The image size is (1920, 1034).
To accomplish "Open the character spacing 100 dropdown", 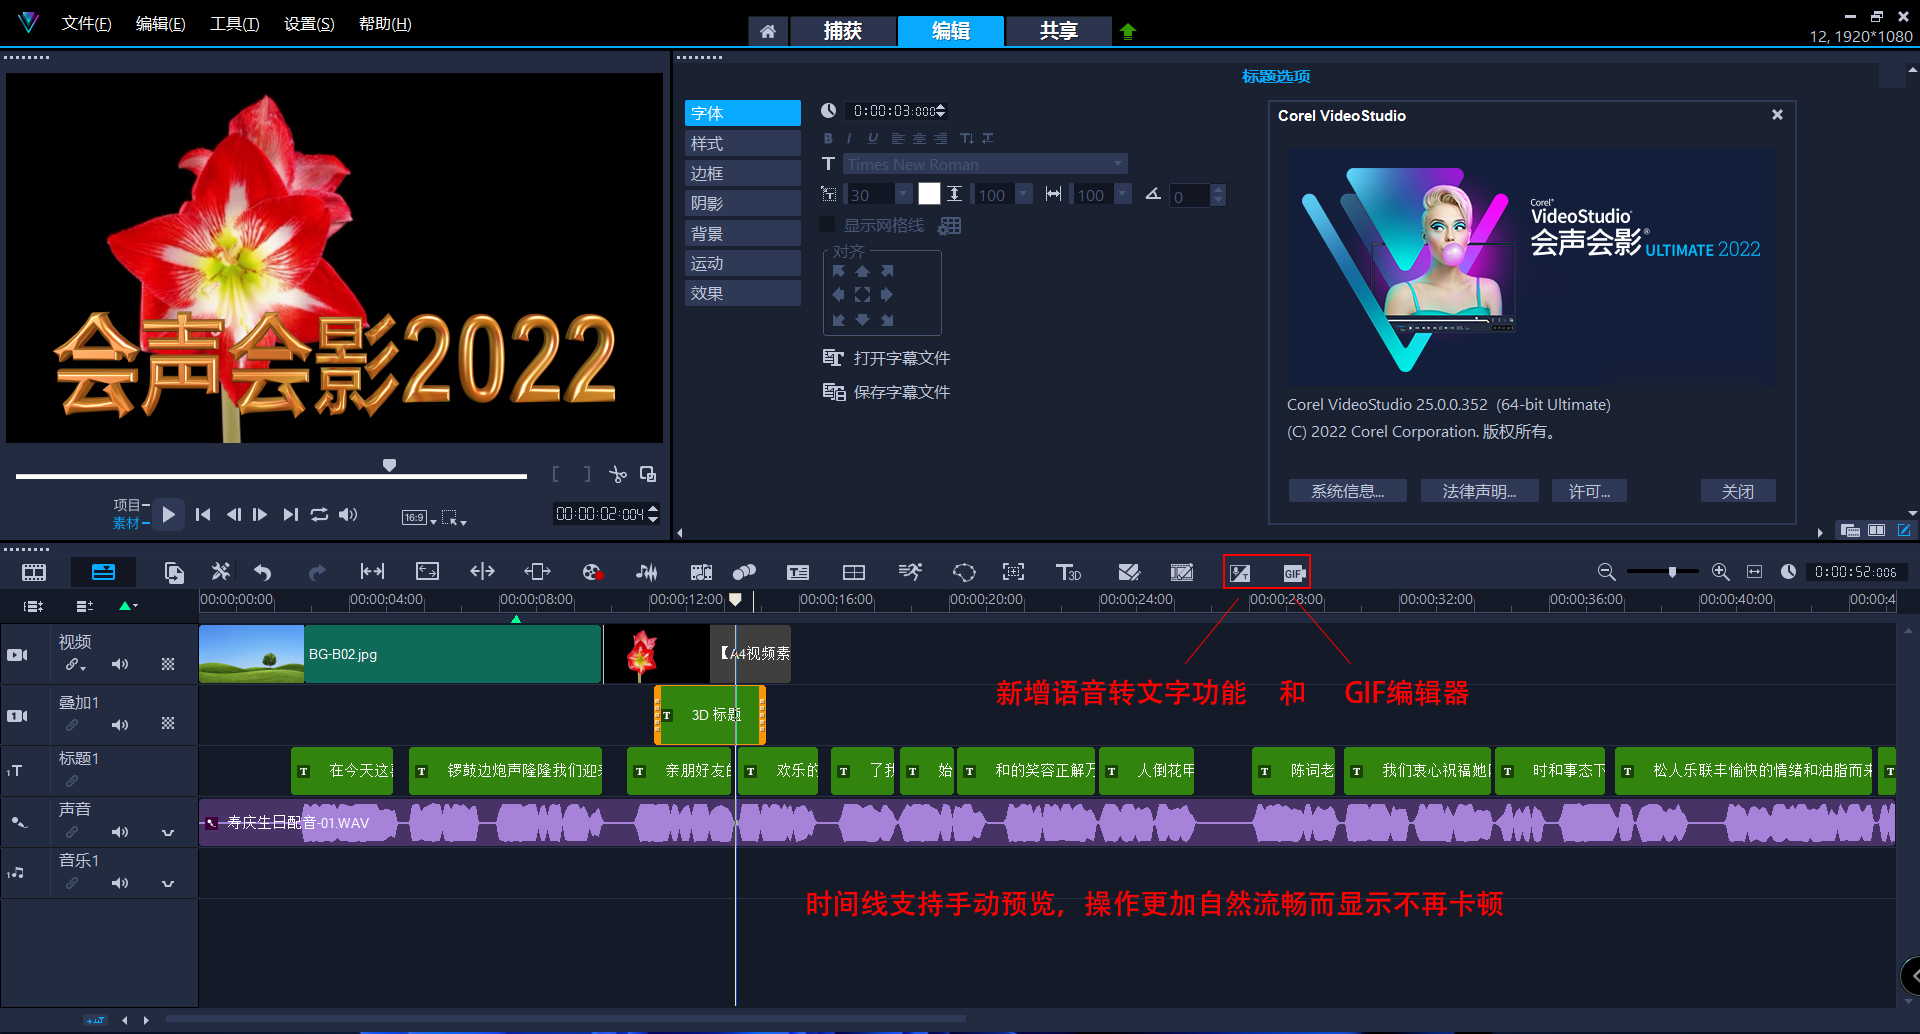I will click(1123, 194).
